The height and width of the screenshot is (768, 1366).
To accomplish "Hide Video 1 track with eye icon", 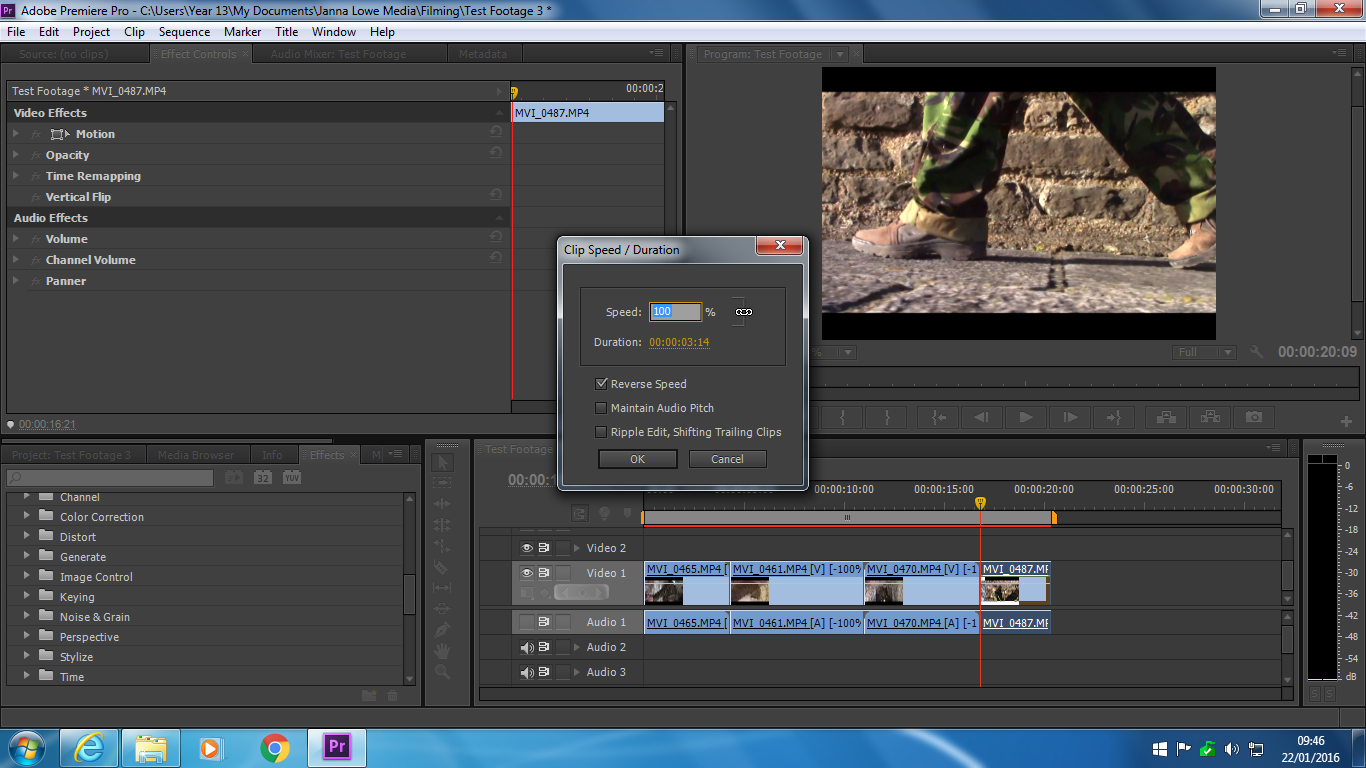I will coord(527,573).
